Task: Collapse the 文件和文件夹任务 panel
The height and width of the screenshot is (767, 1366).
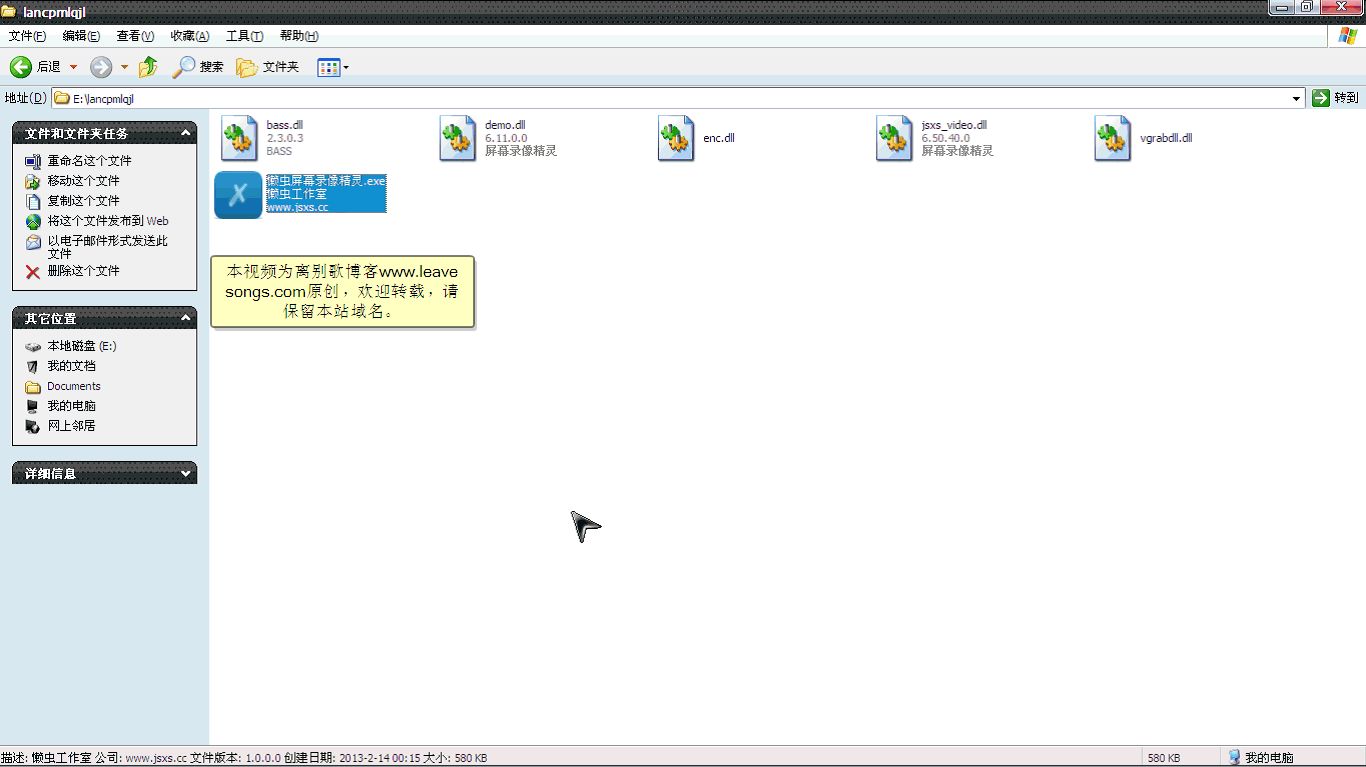Action: click(x=186, y=133)
